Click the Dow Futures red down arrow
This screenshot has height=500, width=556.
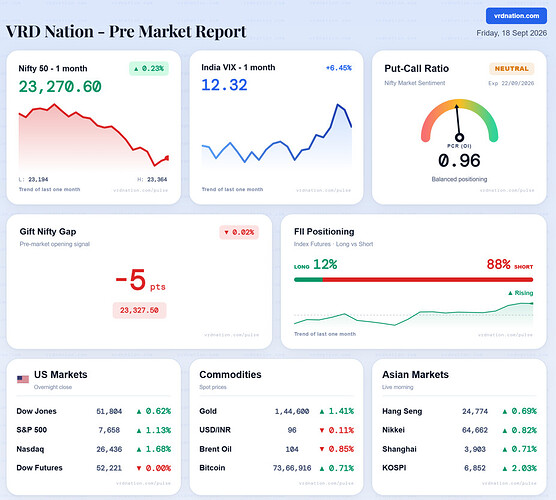(x=139, y=468)
